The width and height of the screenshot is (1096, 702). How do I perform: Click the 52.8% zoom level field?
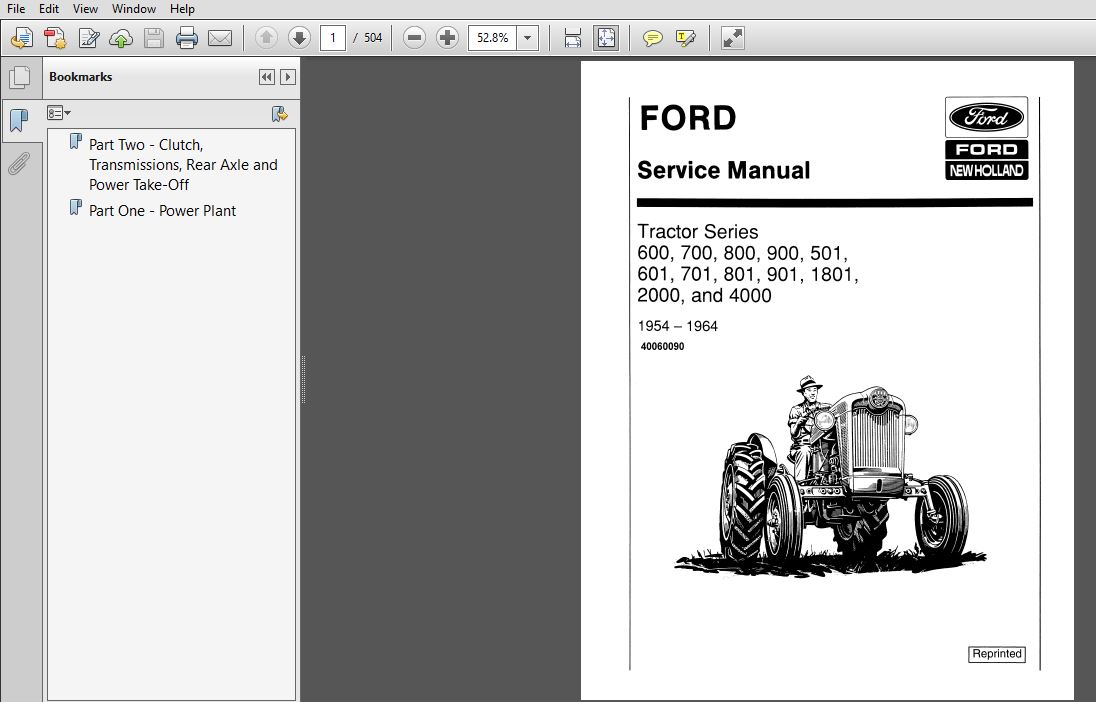(493, 38)
